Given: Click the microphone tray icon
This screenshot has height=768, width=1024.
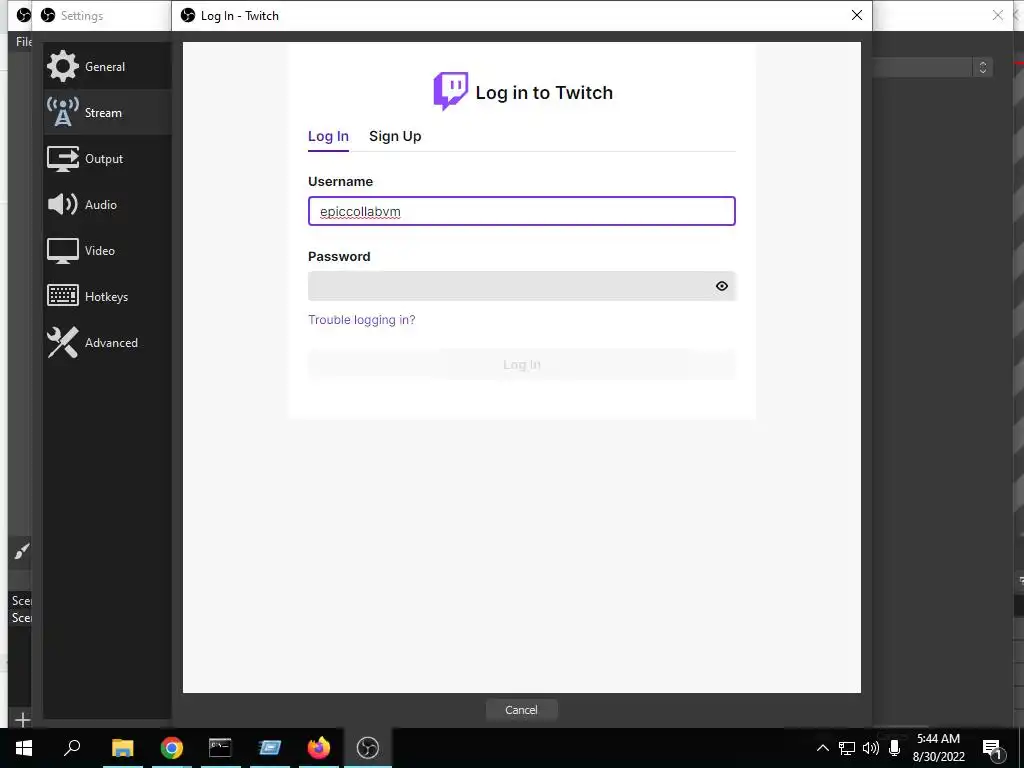Looking at the screenshot, I should [895, 748].
